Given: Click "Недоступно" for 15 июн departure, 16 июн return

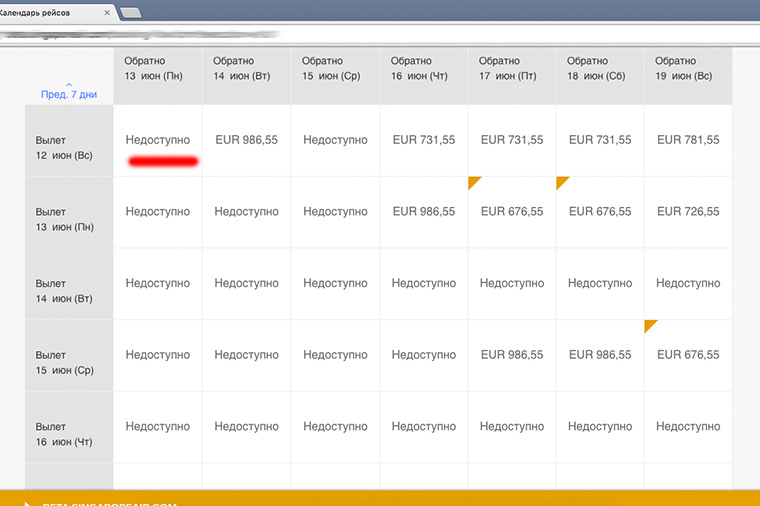Looking at the screenshot, I should coord(424,355).
